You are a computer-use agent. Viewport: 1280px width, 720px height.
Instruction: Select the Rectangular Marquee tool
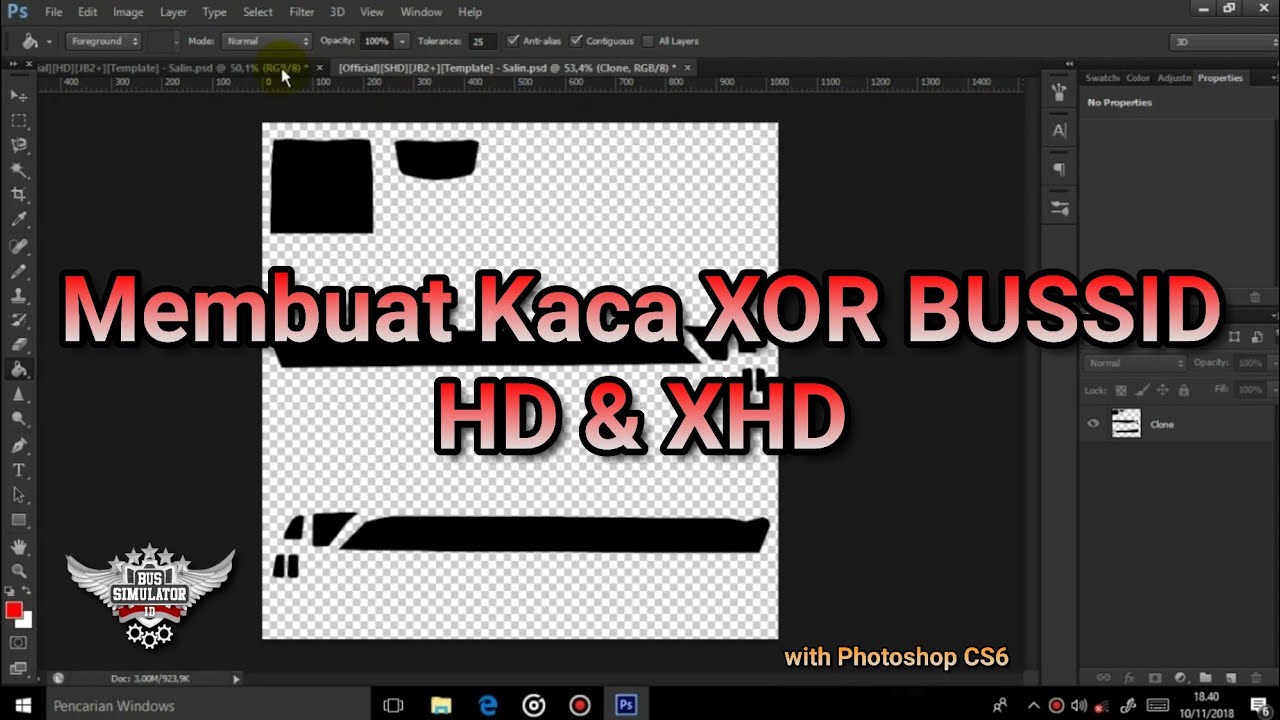(x=18, y=120)
